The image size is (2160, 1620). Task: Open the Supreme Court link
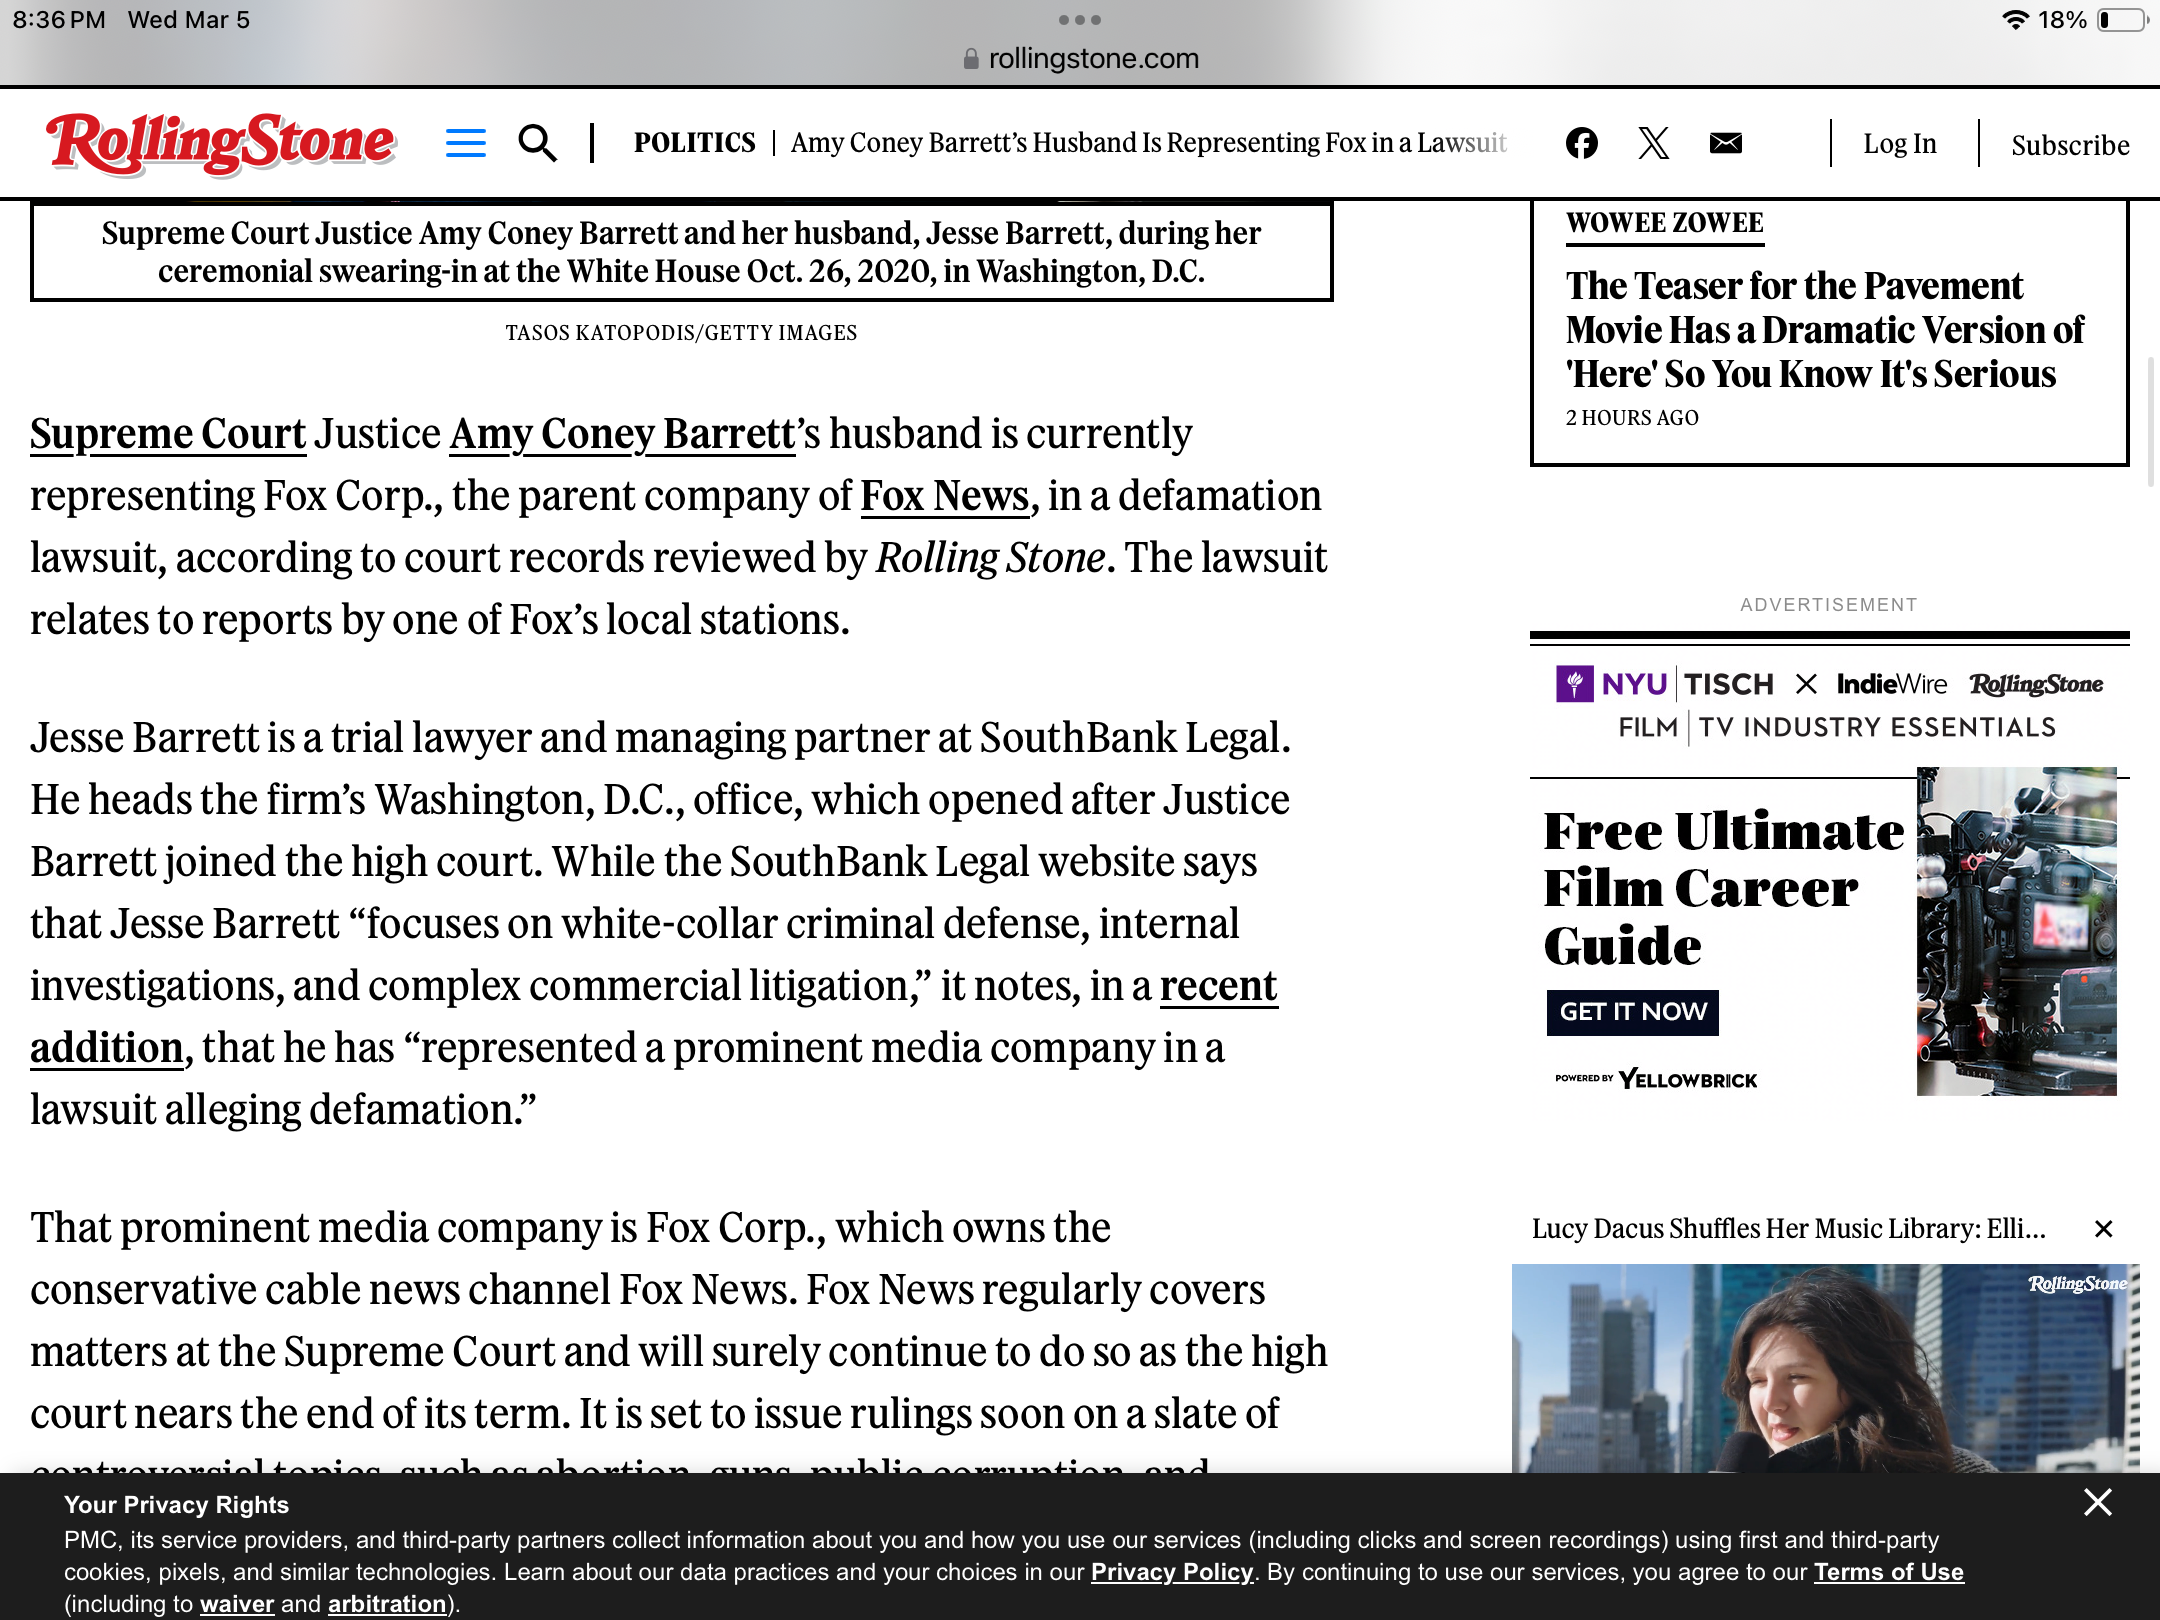[x=168, y=434]
